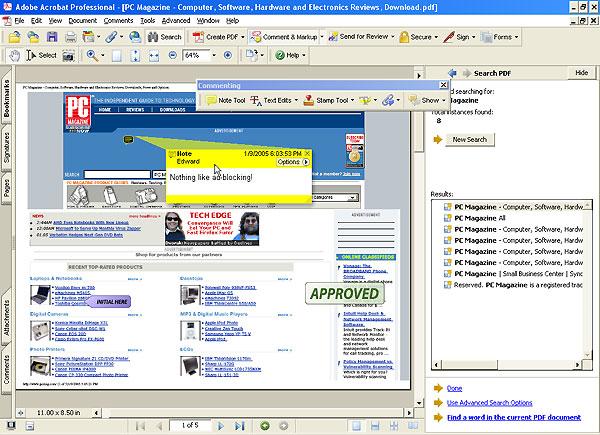Click the zoom percentage field showing 64%

(197, 55)
